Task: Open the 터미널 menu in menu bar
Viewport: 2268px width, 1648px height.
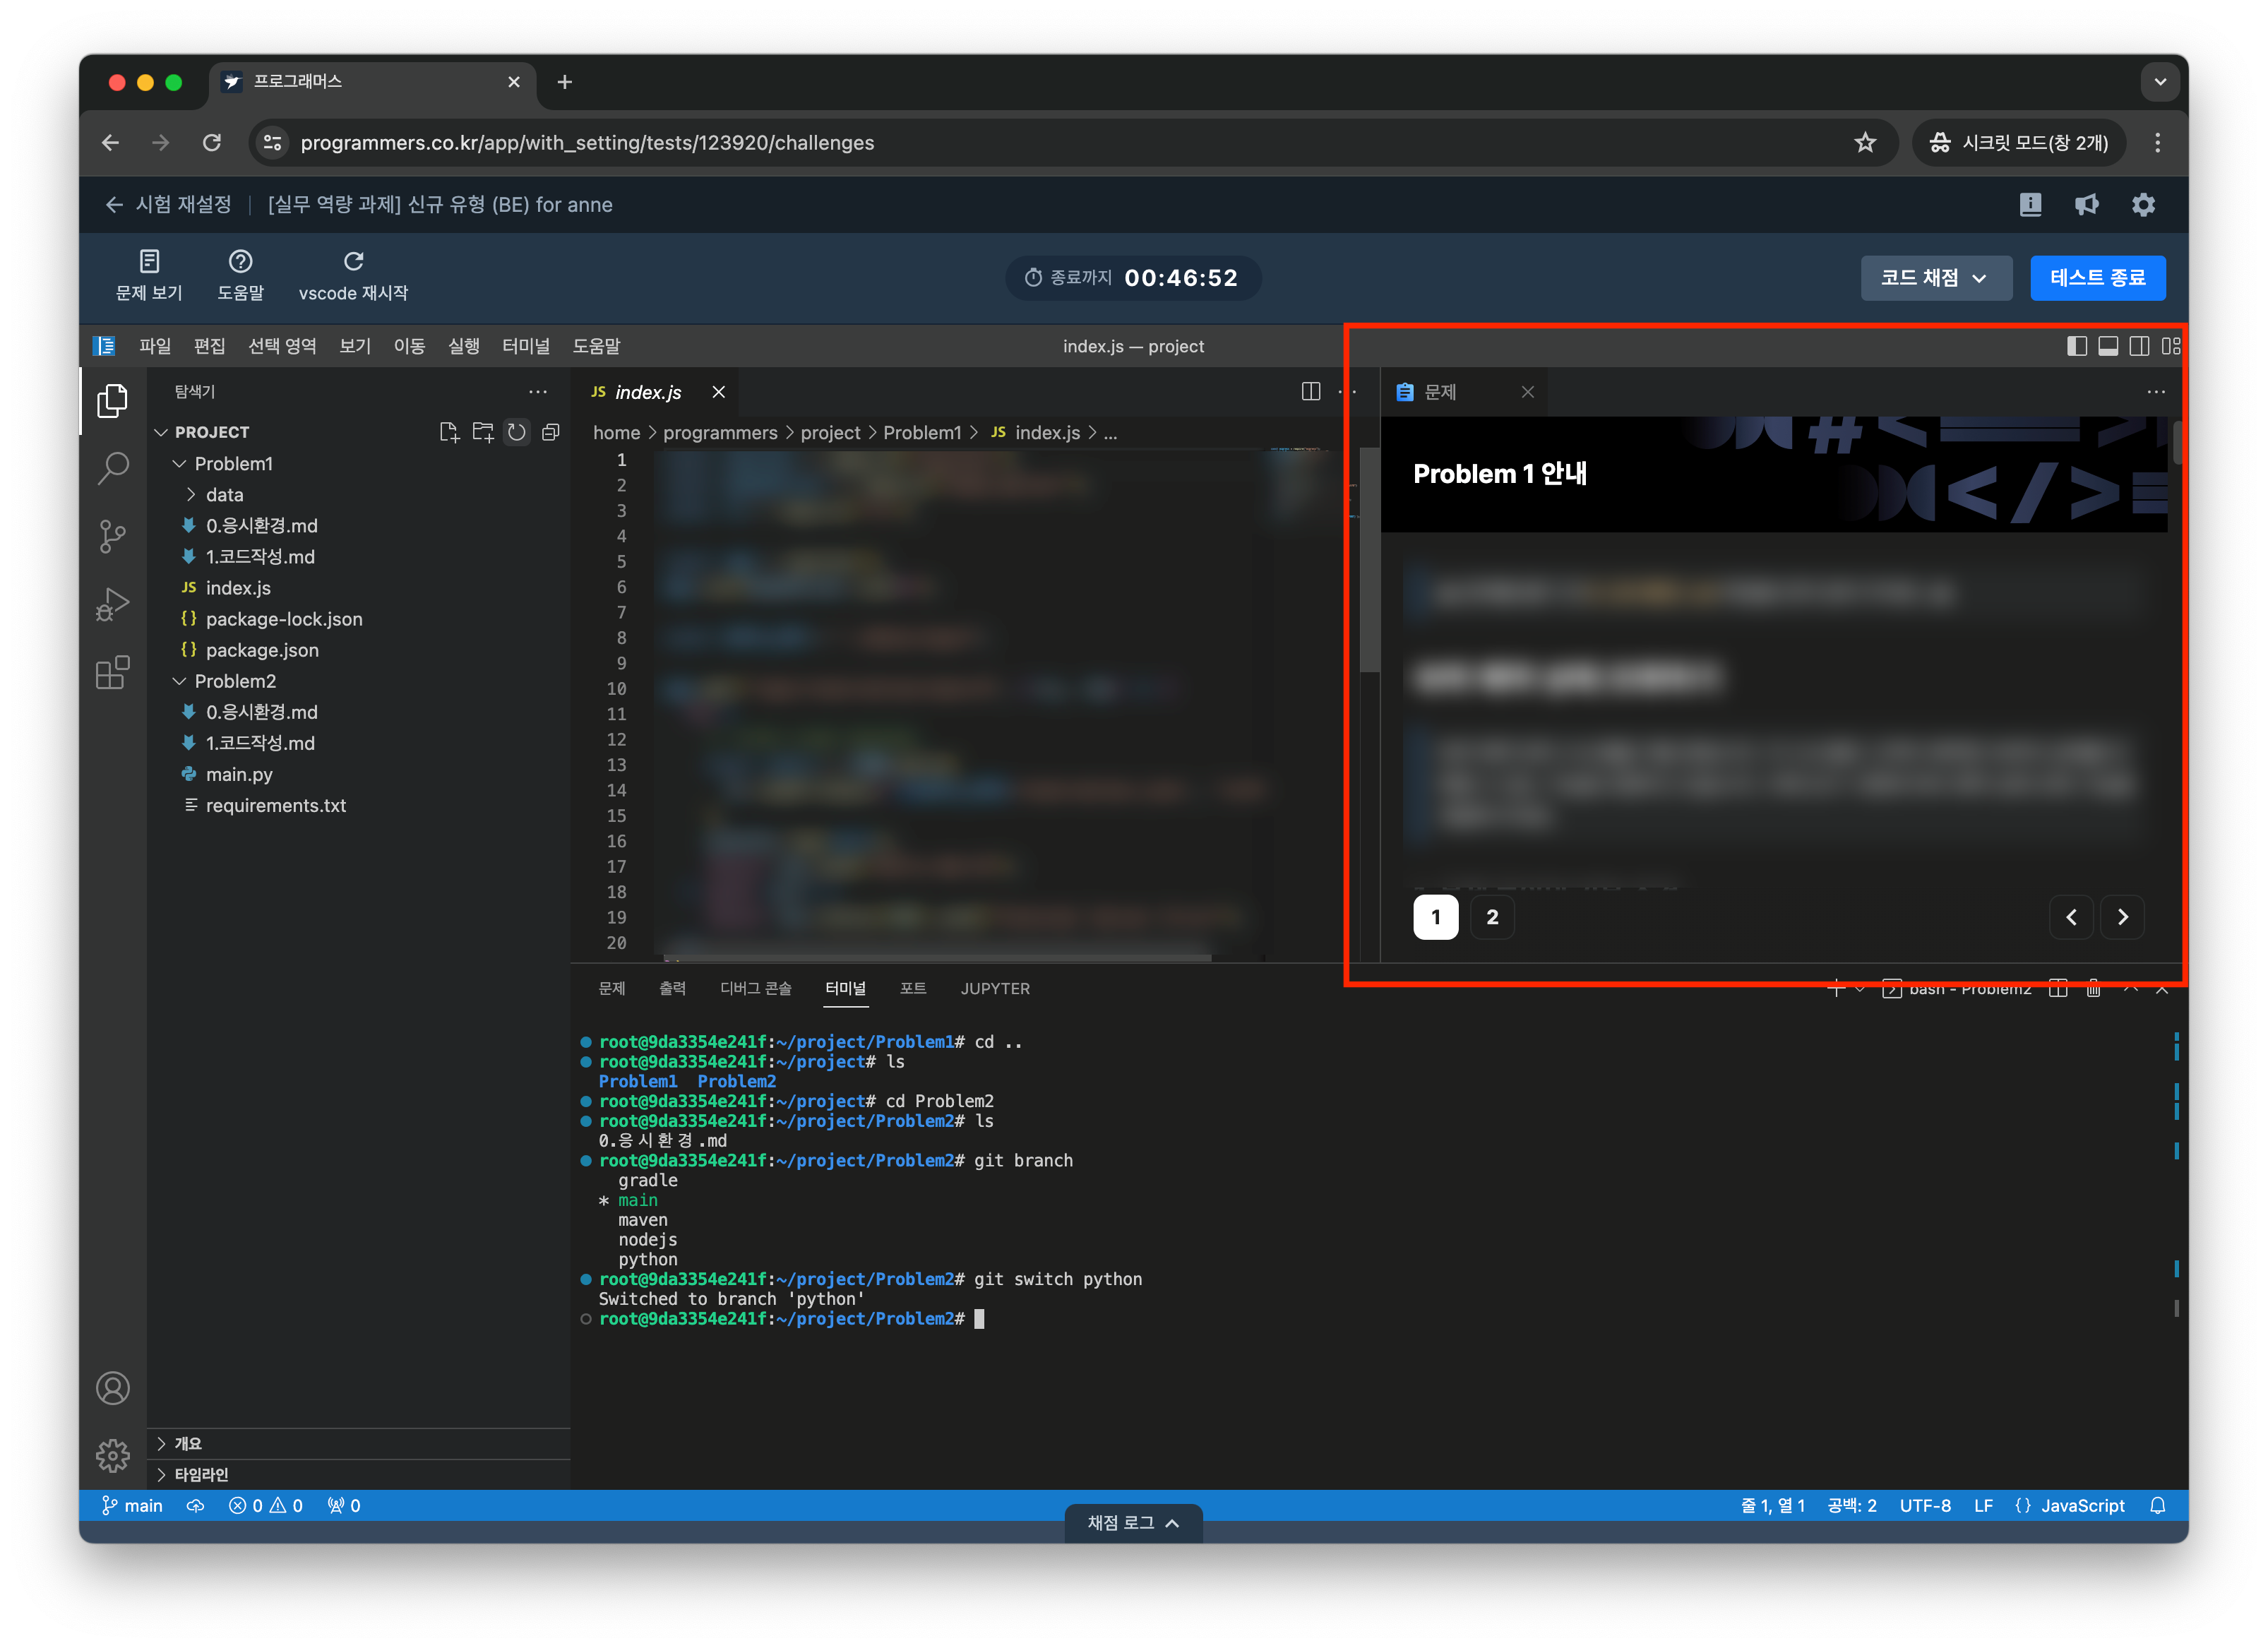Action: [x=526, y=346]
